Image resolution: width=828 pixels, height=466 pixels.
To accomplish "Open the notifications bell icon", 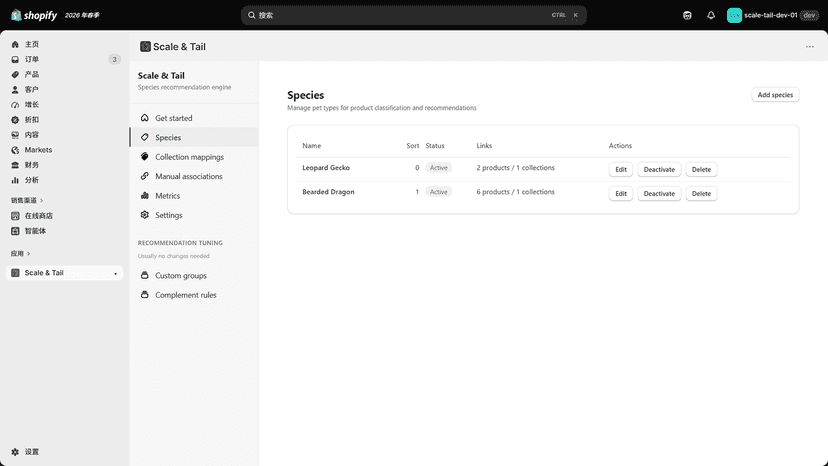I will 711,15.
